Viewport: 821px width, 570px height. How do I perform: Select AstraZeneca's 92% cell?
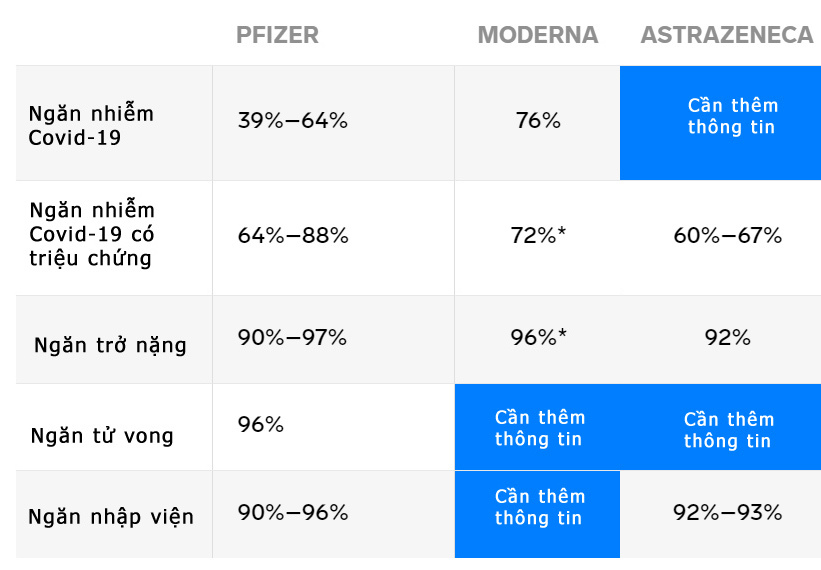pos(727,338)
